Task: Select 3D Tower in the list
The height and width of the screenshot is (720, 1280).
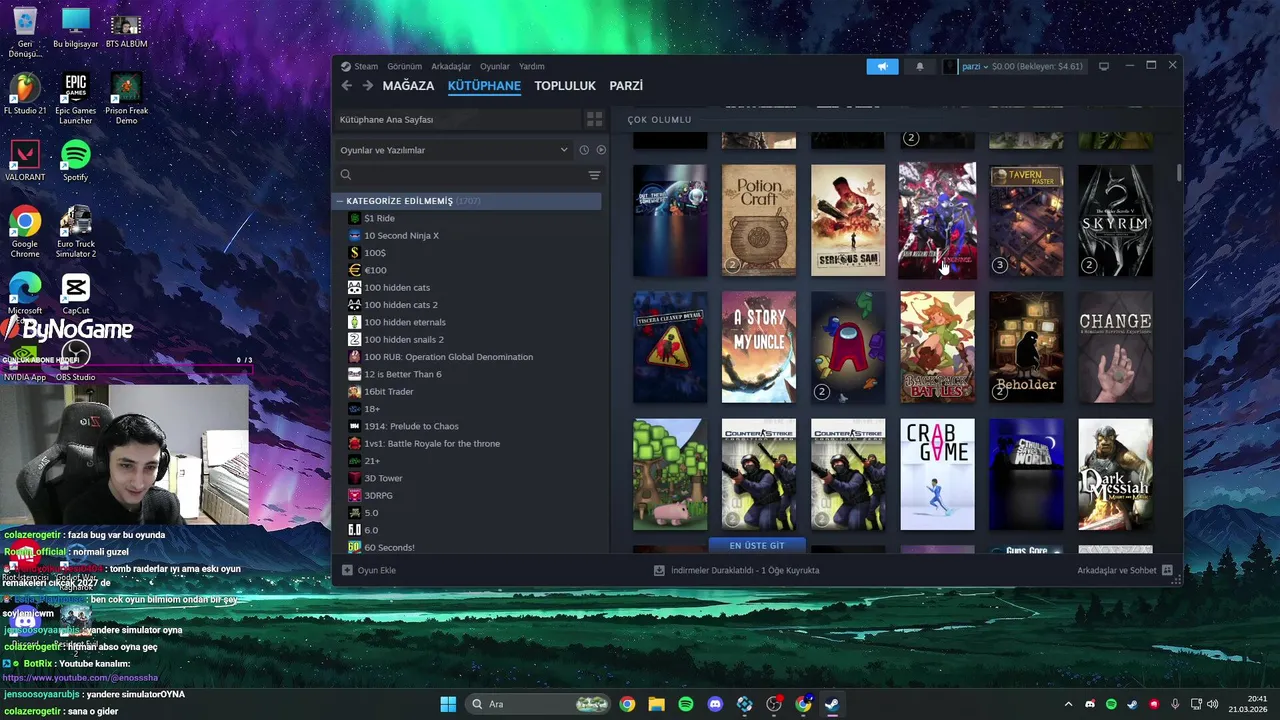Action: [x=383, y=478]
